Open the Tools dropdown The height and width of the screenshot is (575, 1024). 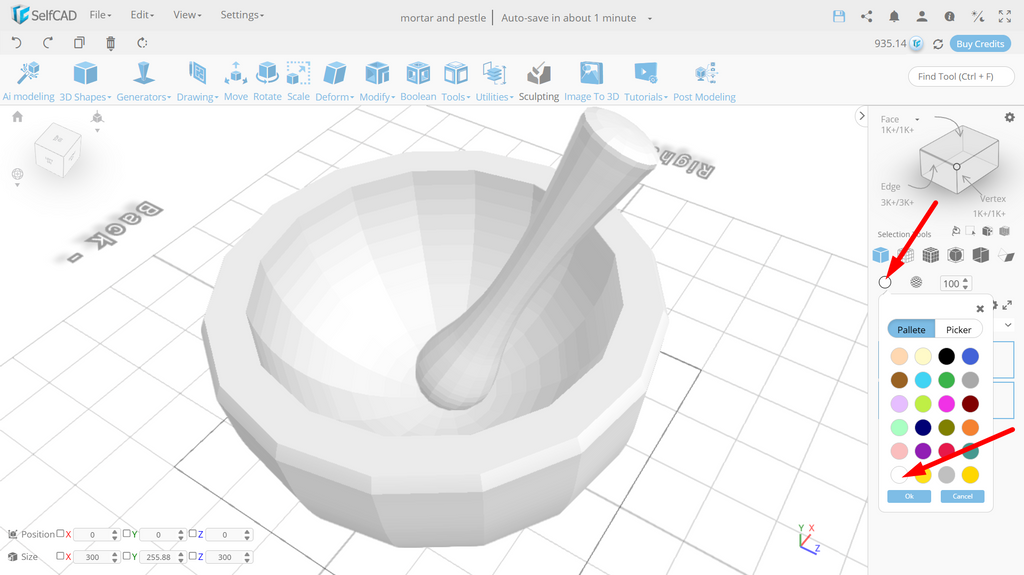point(455,82)
